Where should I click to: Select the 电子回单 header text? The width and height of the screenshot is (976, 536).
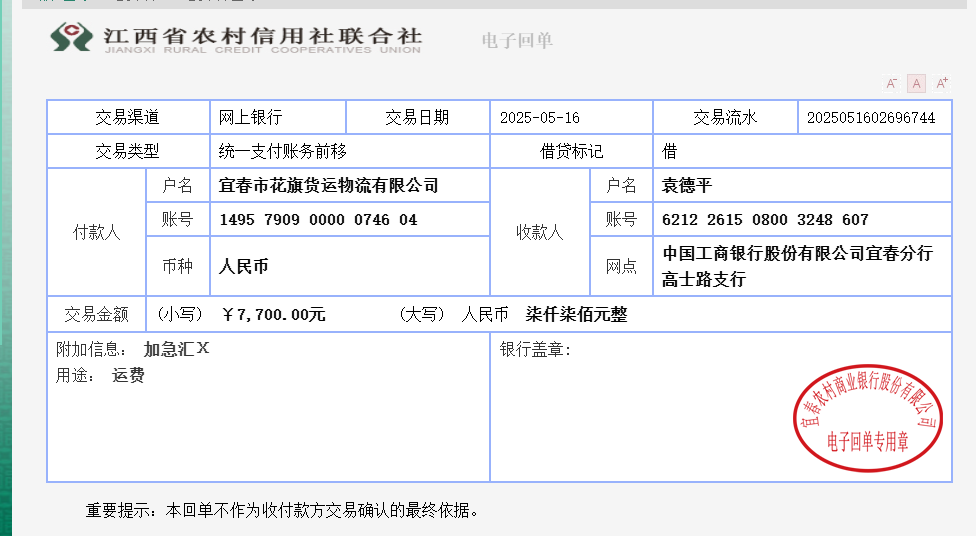517,40
